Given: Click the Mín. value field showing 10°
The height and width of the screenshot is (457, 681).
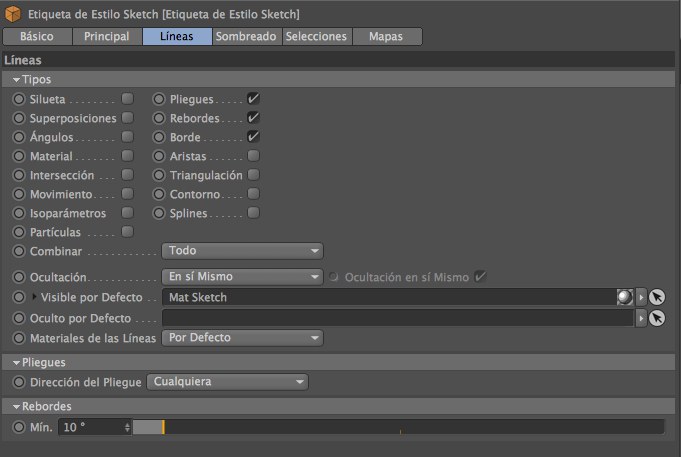Looking at the screenshot, I should pos(90,427).
